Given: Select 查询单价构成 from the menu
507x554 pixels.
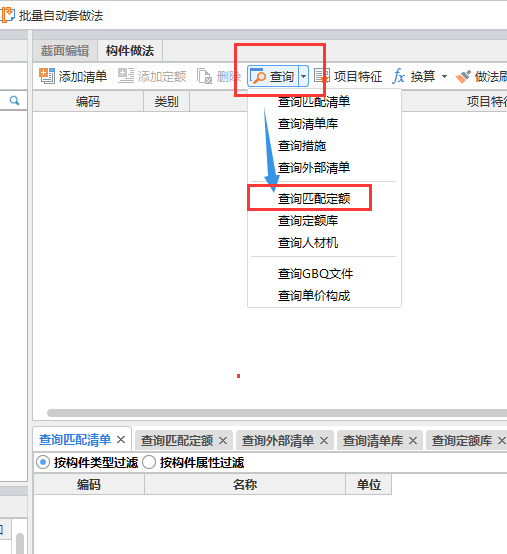Looking at the screenshot, I should pyautogui.click(x=314, y=295).
